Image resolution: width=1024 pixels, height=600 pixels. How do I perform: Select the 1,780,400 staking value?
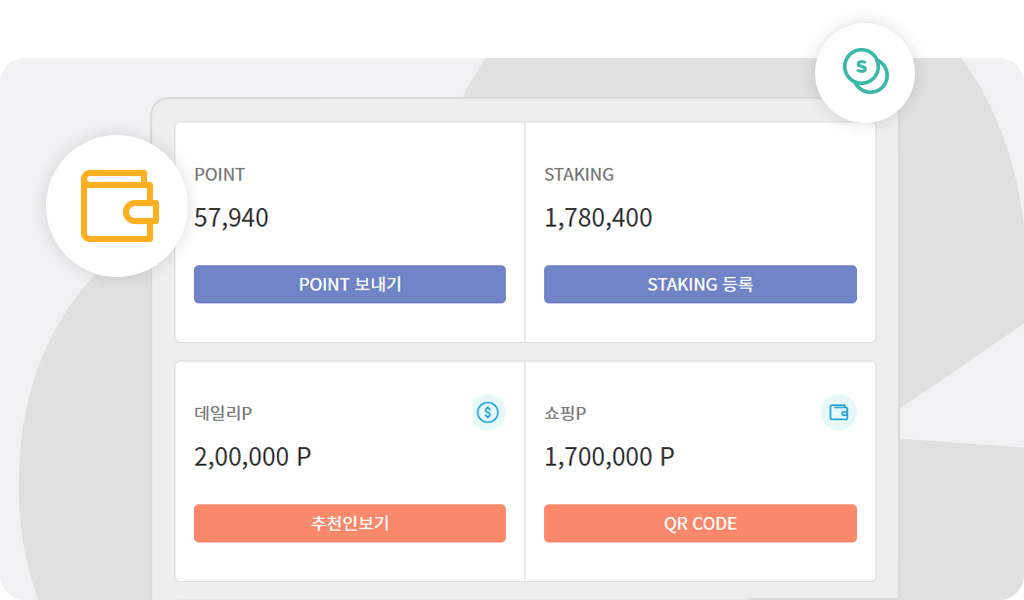[x=598, y=218]
